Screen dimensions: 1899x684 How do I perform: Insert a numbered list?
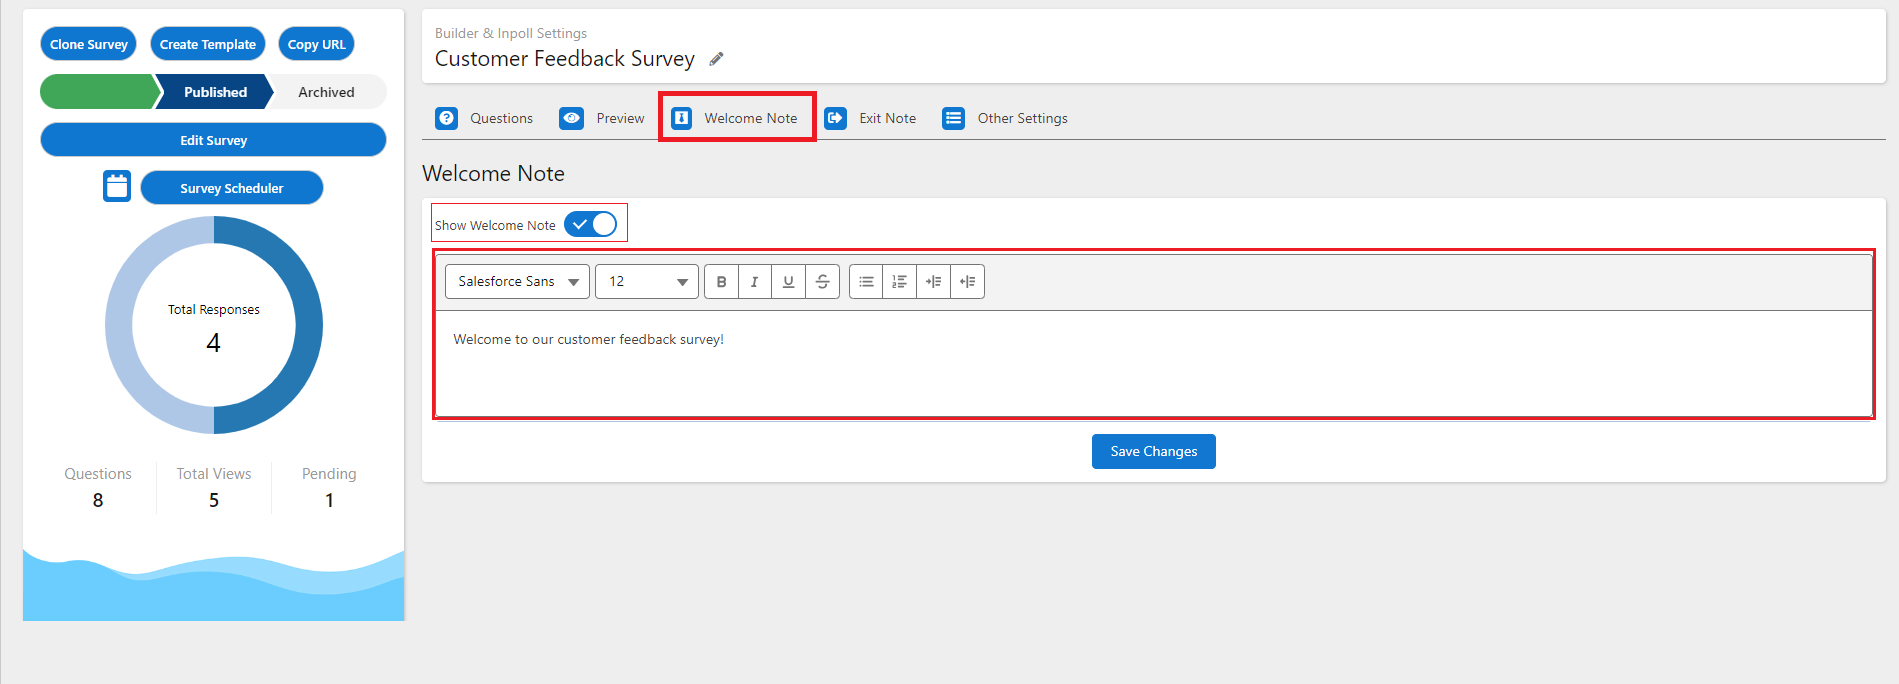coord(900,282)
